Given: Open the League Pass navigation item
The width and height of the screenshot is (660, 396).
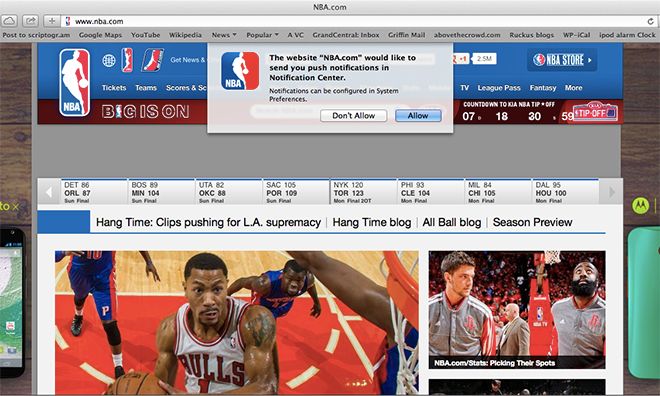Looking at the screenshot, I should tap(499, 88).
